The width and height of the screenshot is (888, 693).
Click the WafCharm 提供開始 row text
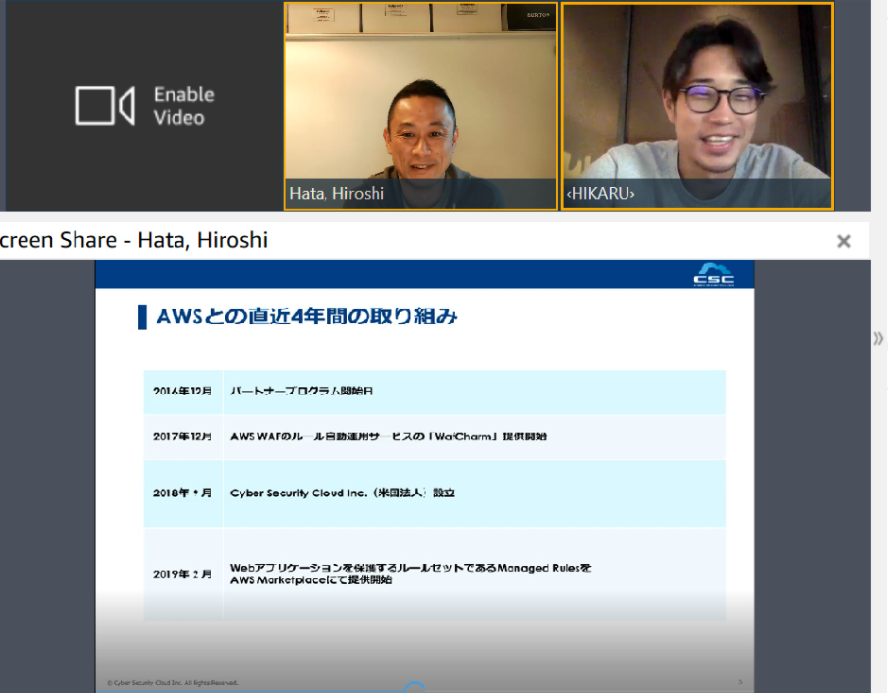pos(388,437)
